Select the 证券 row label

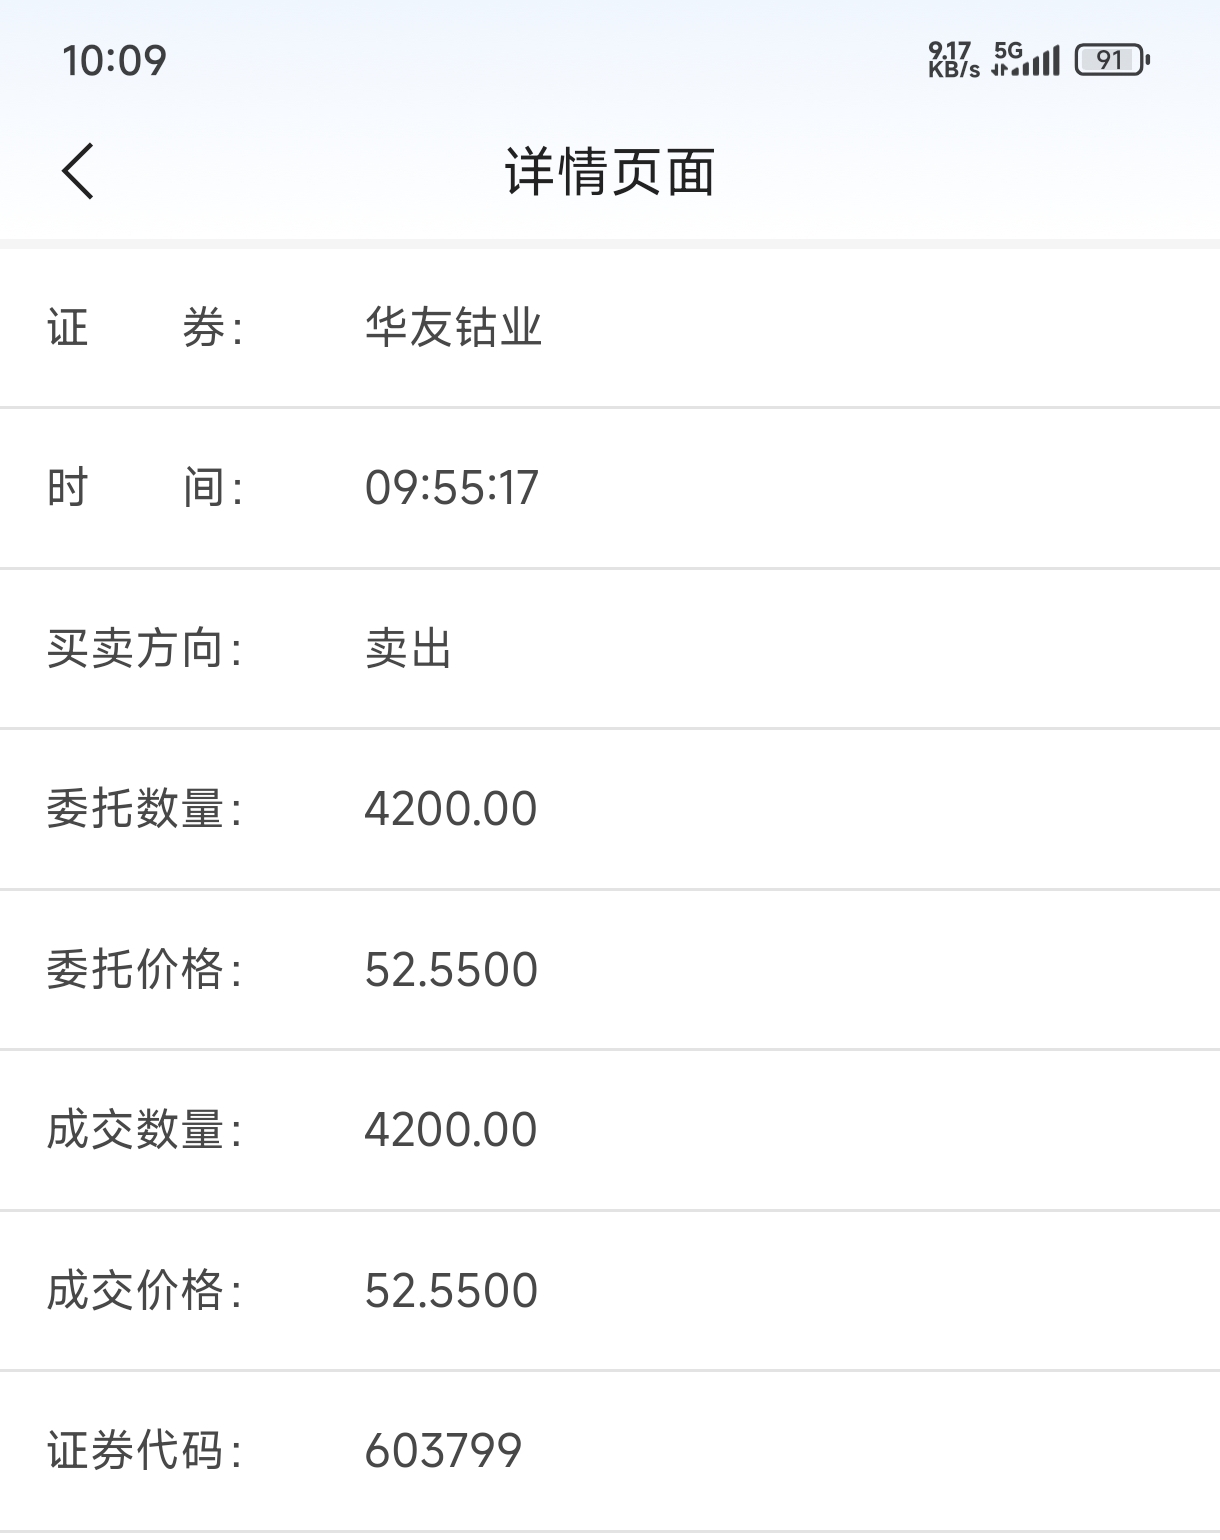[x=145, y=328]
